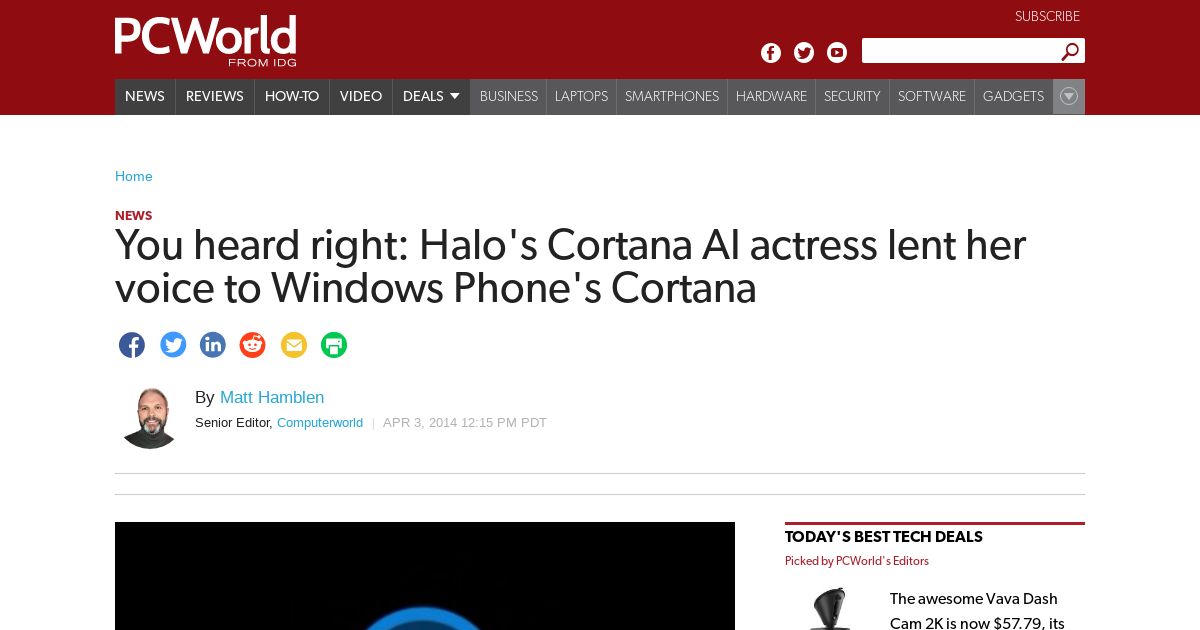Open Gadgets category
Viewport: 1200px width, 630px height.
(1013, 96)
